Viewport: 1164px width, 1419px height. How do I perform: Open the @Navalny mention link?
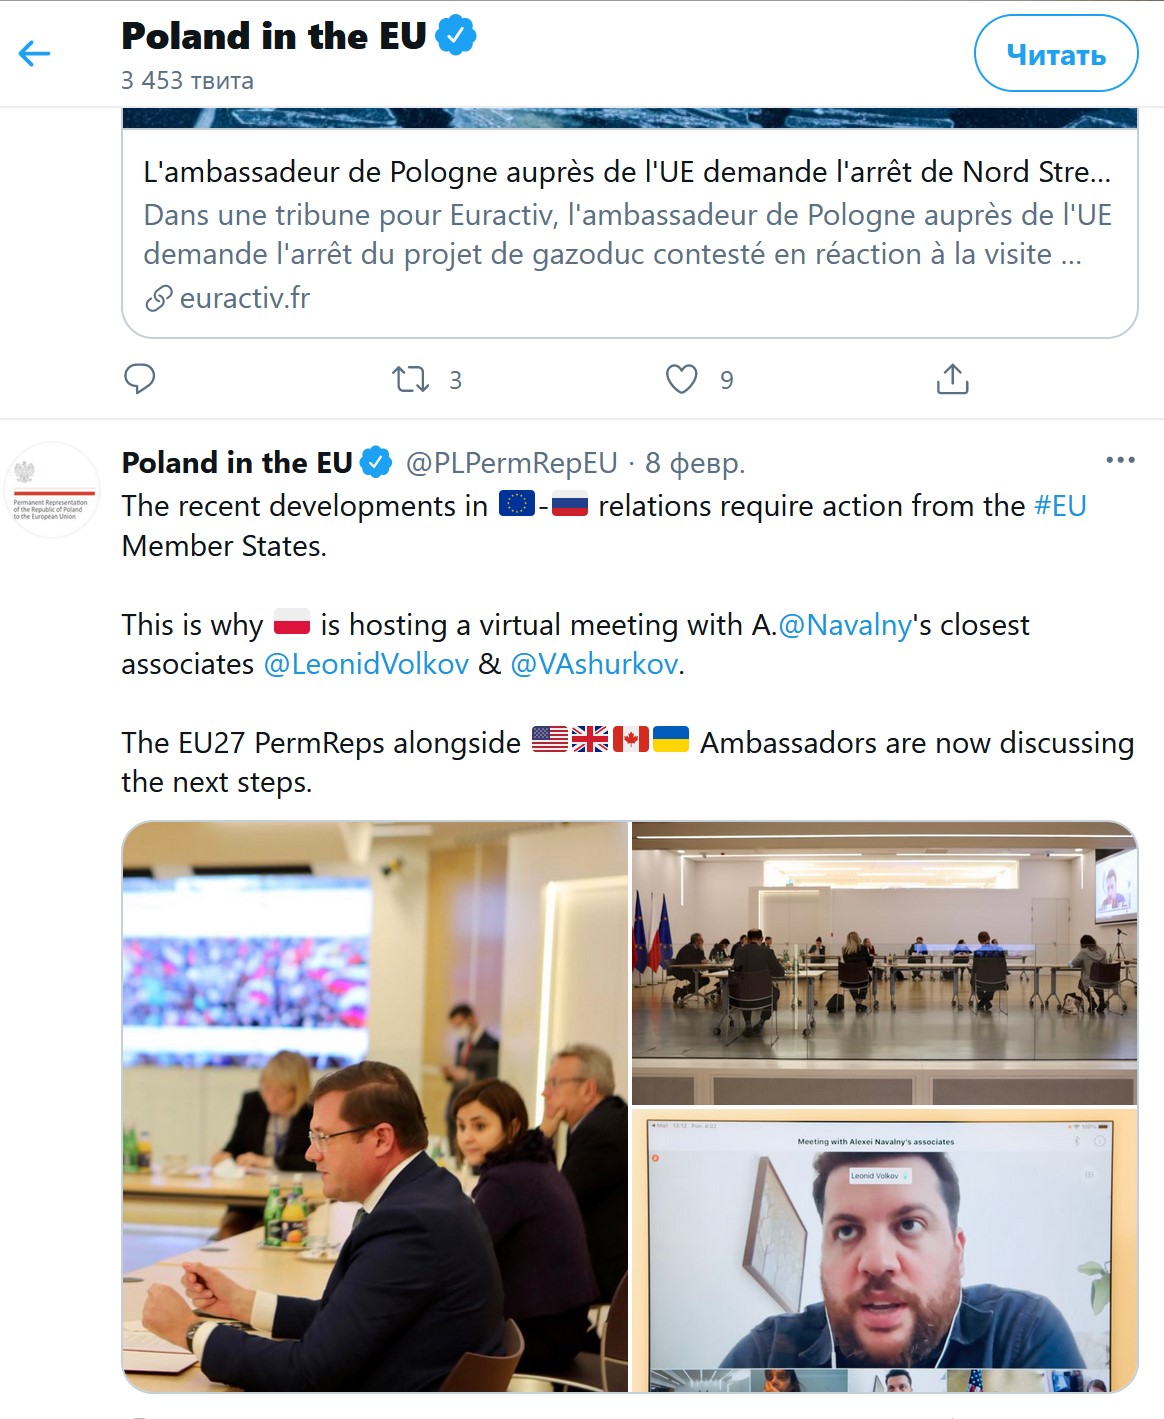(845, 625)
